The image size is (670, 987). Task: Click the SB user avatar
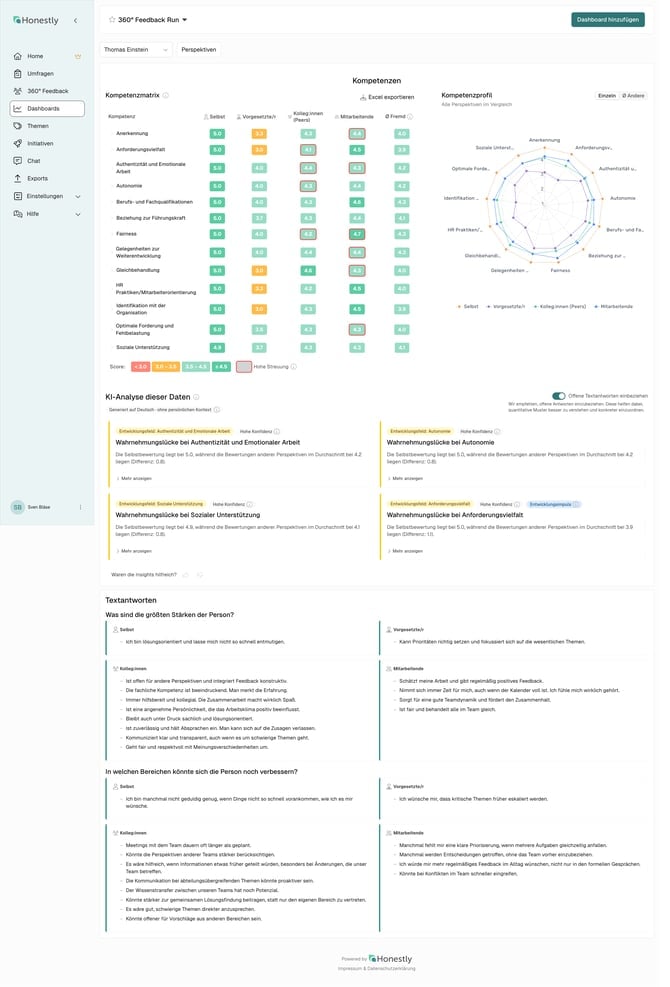pyautogui.click(x=18, y=507)
